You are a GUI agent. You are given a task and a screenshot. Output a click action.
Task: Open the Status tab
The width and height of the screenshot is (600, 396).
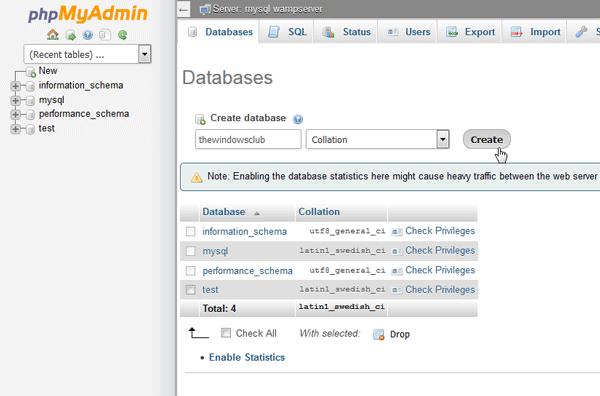coord(346,32)
